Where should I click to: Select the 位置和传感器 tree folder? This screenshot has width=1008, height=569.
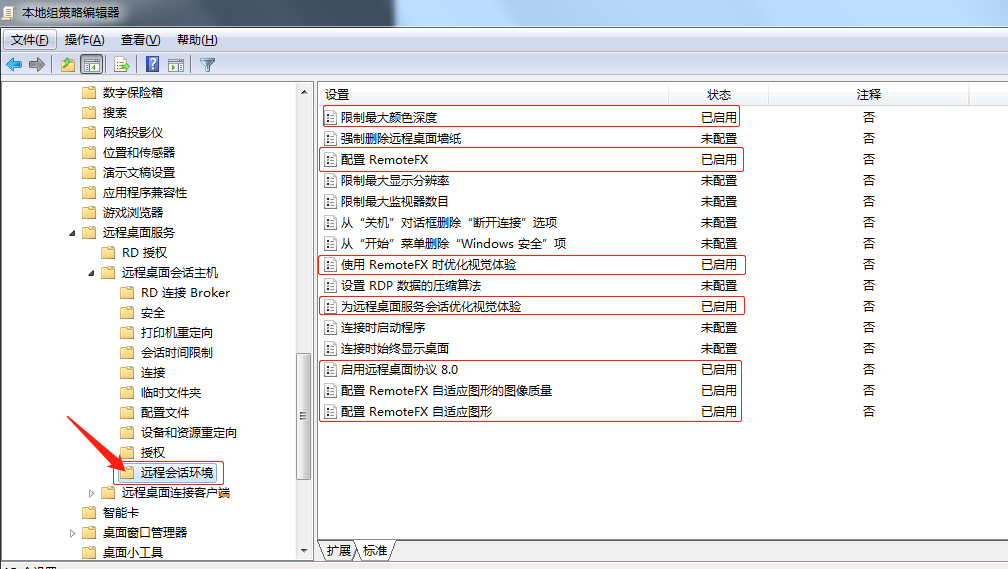[x=139, y=152]
